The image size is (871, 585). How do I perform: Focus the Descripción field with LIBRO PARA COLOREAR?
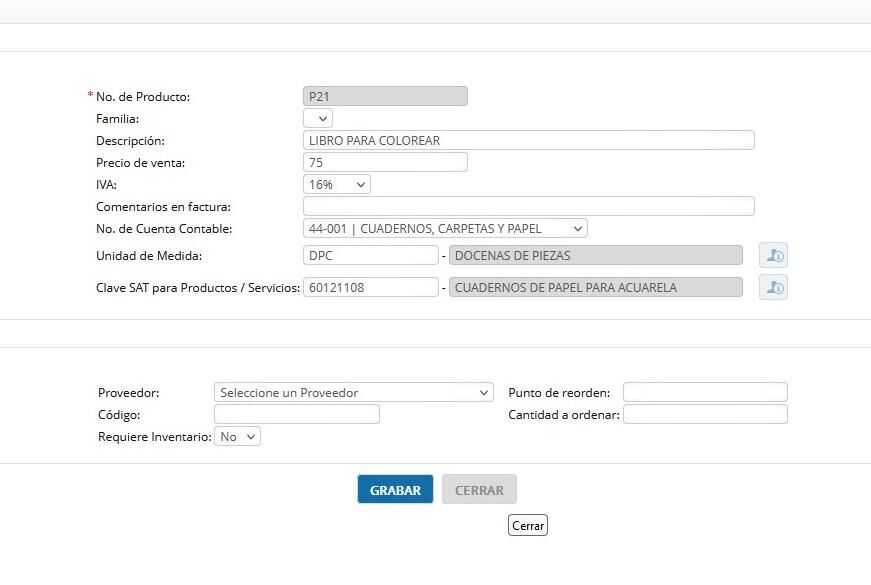tap(529, 141)
